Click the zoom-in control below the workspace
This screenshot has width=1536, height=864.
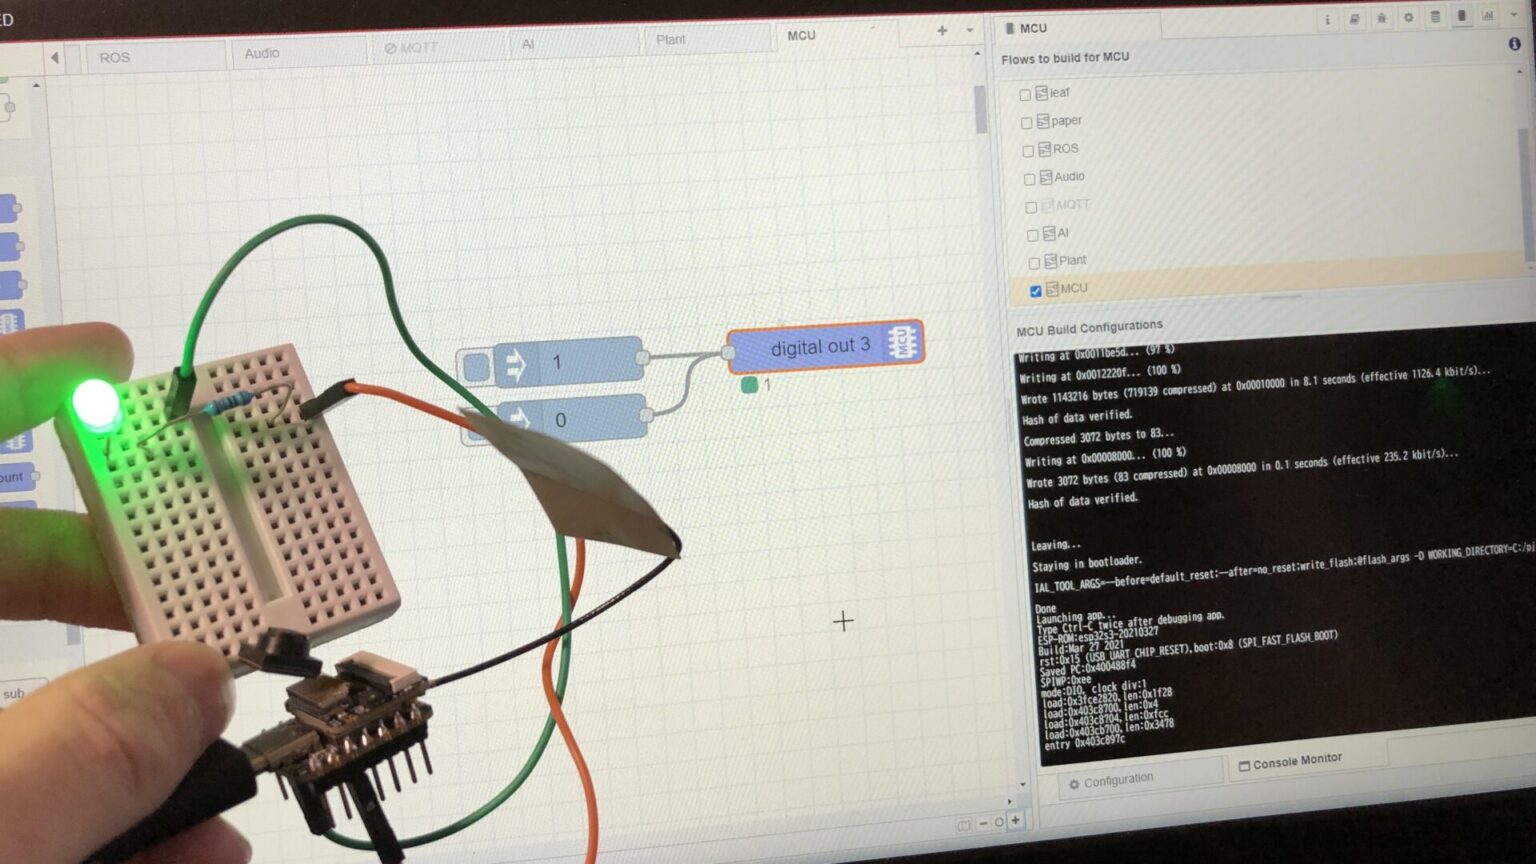pos(1016,823)
